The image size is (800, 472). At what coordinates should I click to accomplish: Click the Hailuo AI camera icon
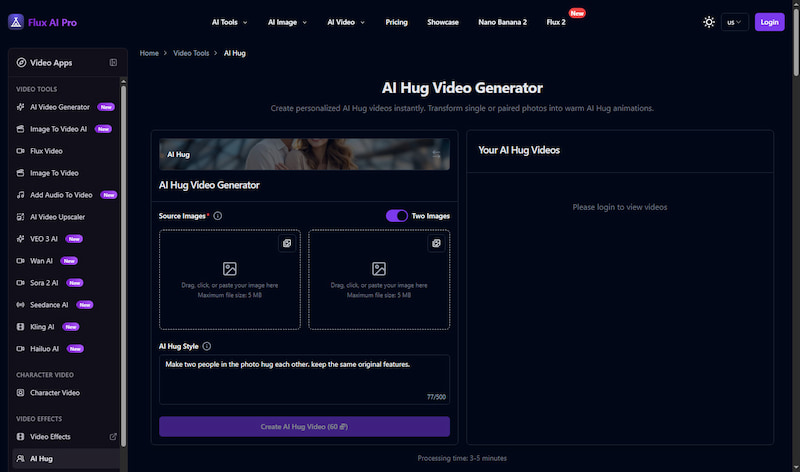point(20,349)
